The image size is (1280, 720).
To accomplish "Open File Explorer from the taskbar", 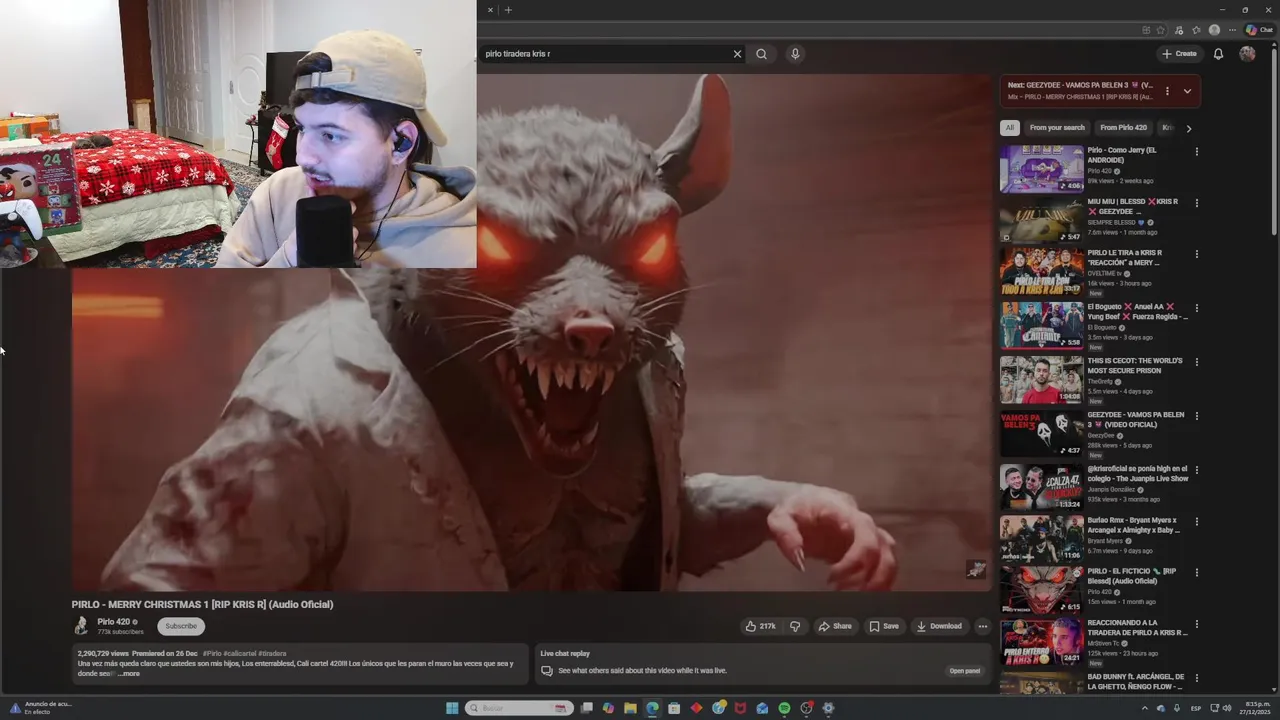I will click(630, 708).
